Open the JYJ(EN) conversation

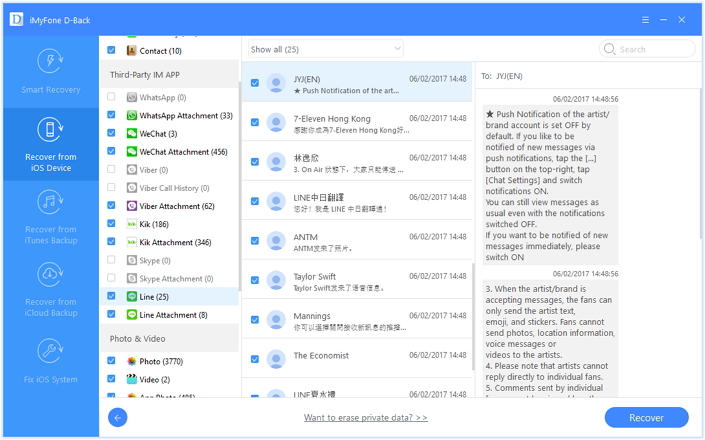point(357,83)
